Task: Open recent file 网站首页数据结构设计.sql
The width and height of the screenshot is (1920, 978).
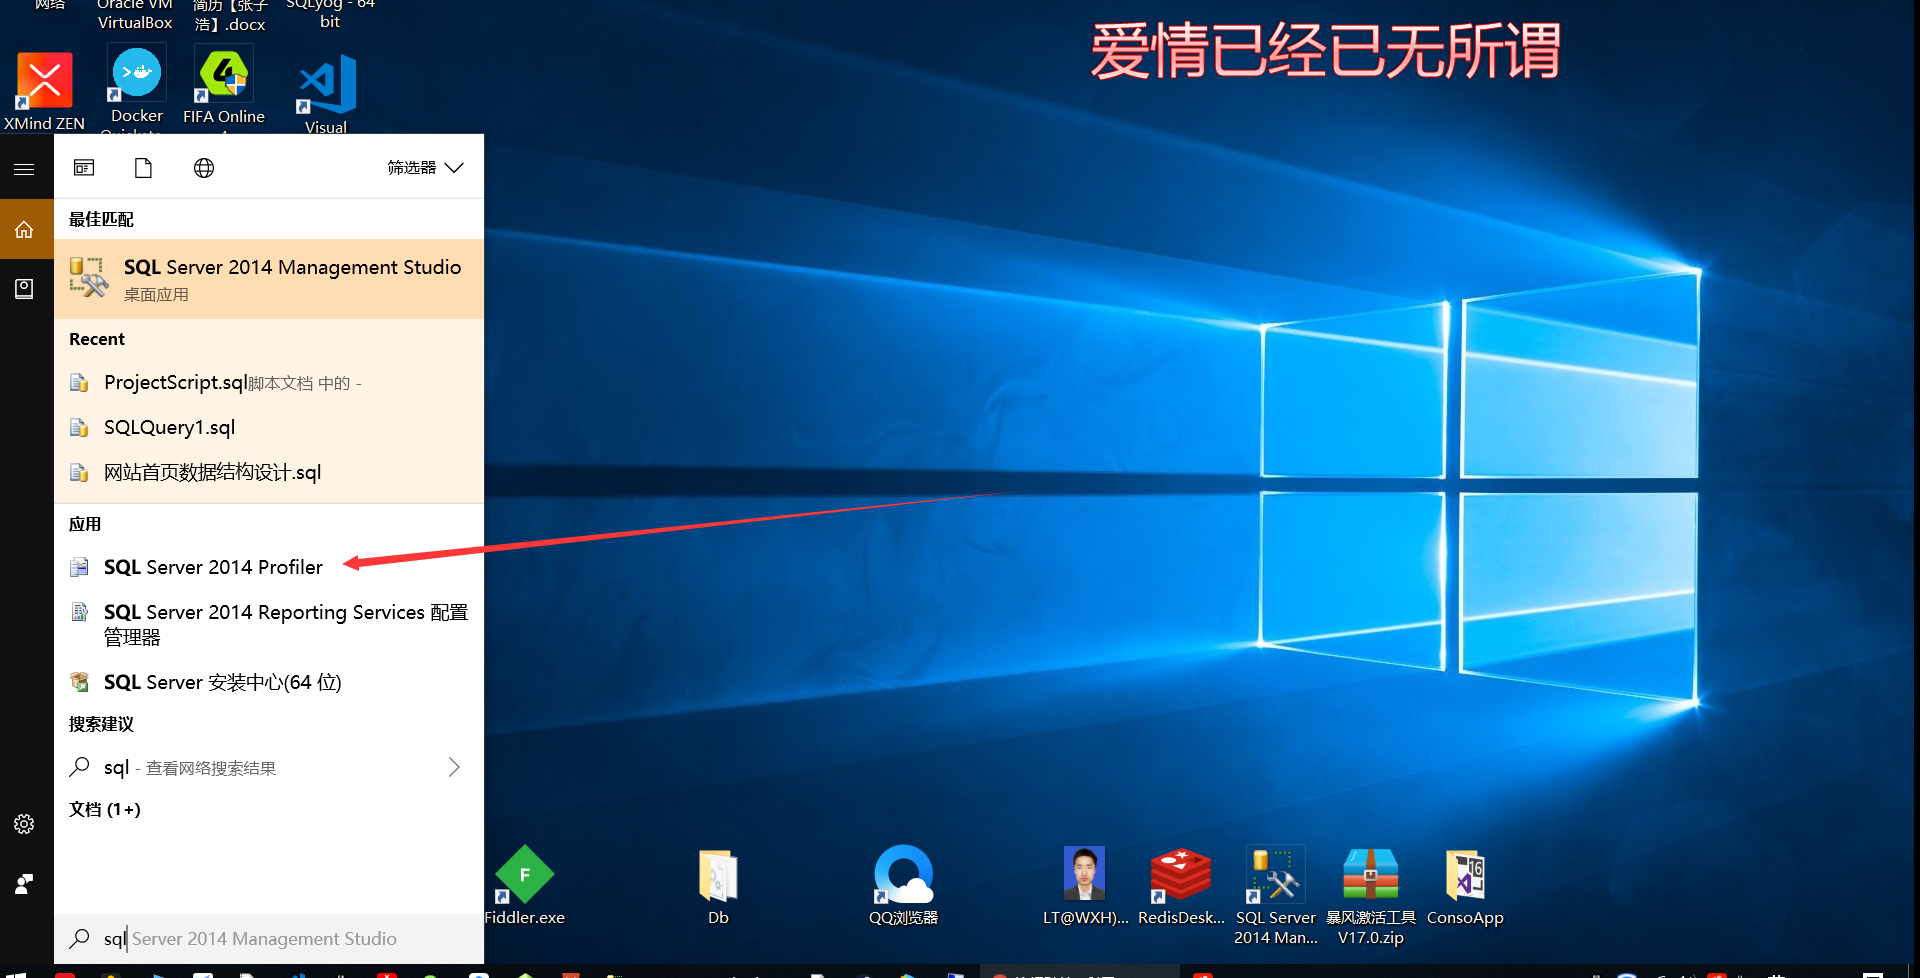Action: click(269, 473)
